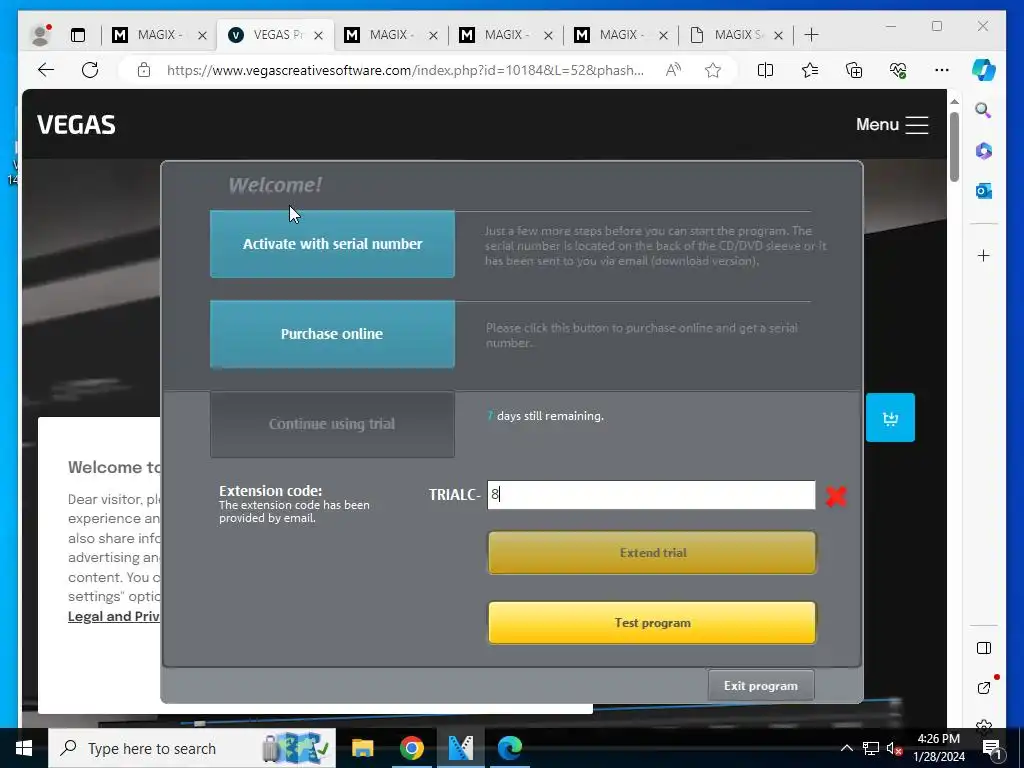Focus the TRIALC extension code field
The image size is (1024, 768).
[x=650, y=494]
